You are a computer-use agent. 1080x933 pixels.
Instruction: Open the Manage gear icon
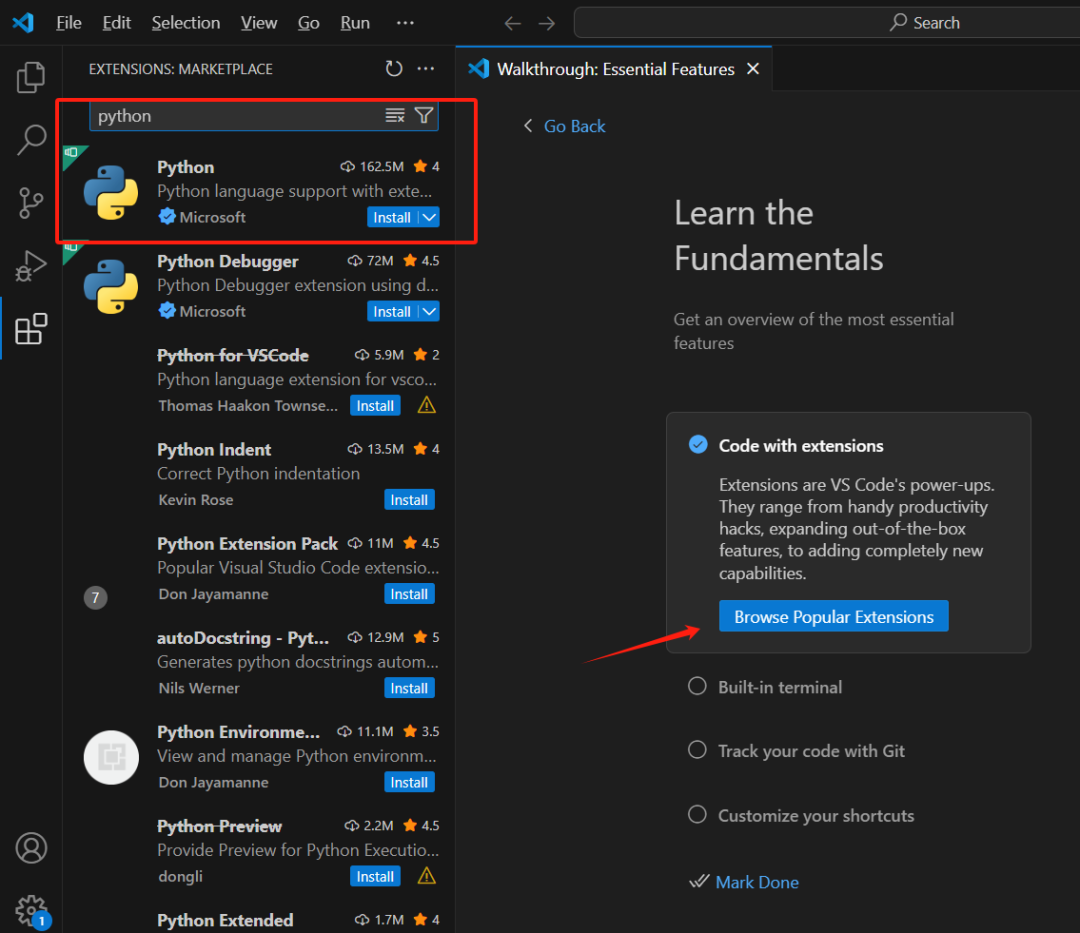31,911
